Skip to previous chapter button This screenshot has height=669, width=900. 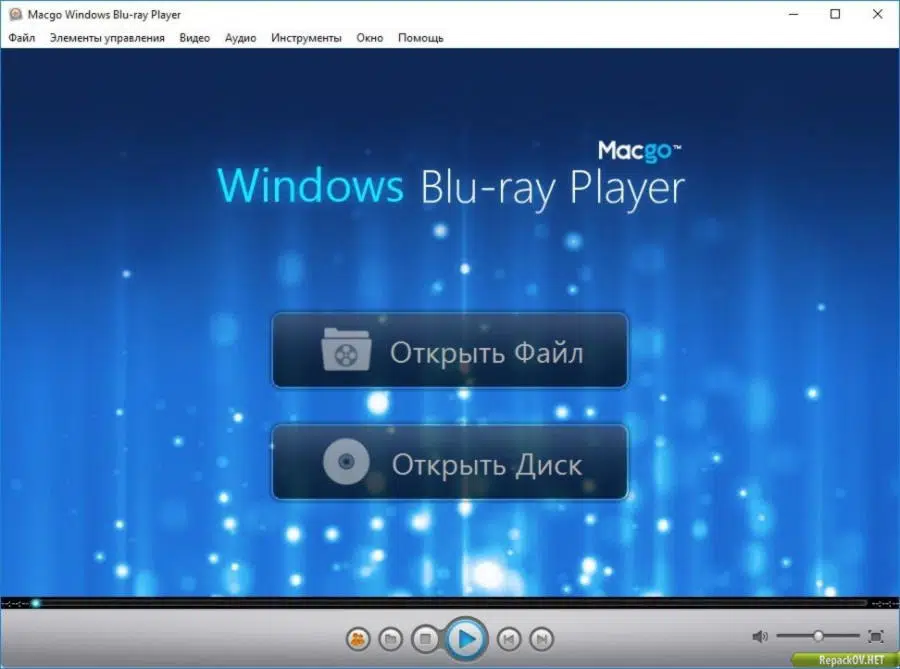(509, 639)
